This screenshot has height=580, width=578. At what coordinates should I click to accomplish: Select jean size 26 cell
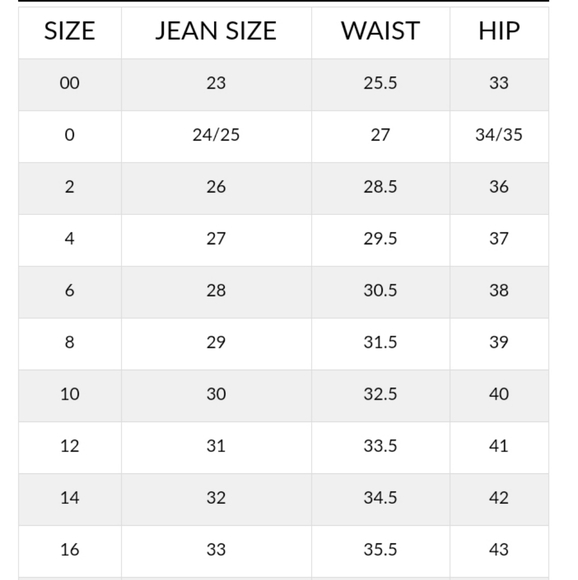[x=216, y=186]
